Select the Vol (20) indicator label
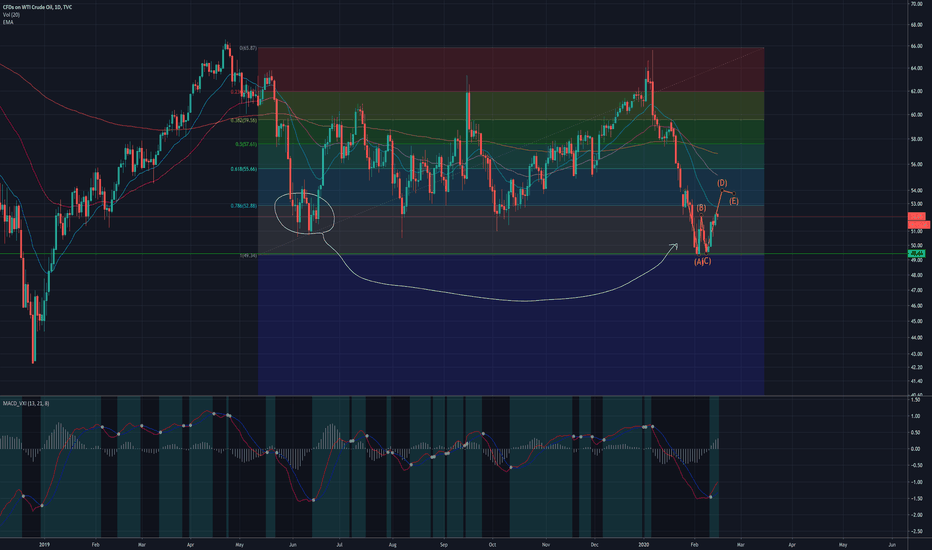Viewport: 932px width, 550px height. pyautogui.click(x=11, y=15)
